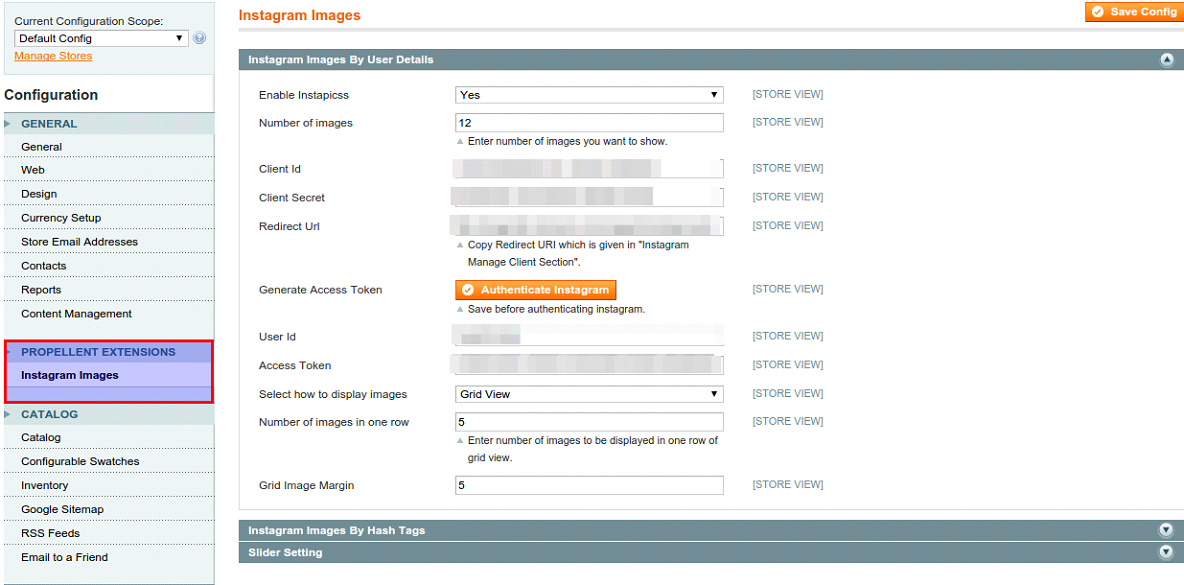The height and width of the screenshot is (585, 1184).
Task: Click Access Token input field
Action: (589, 365)
